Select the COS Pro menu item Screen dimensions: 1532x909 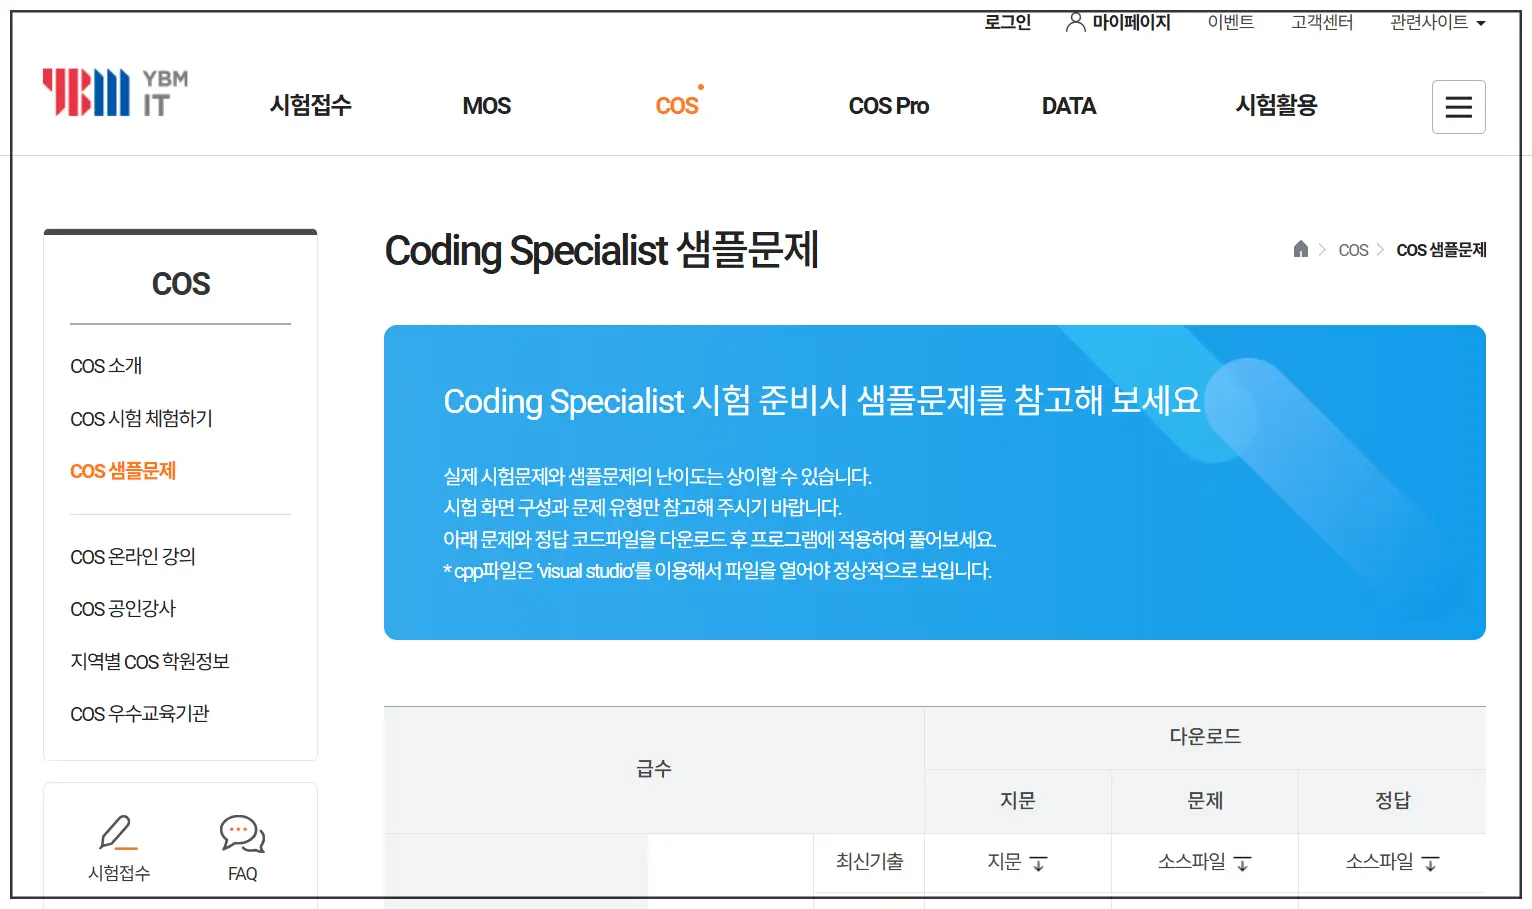coord(888,106)
